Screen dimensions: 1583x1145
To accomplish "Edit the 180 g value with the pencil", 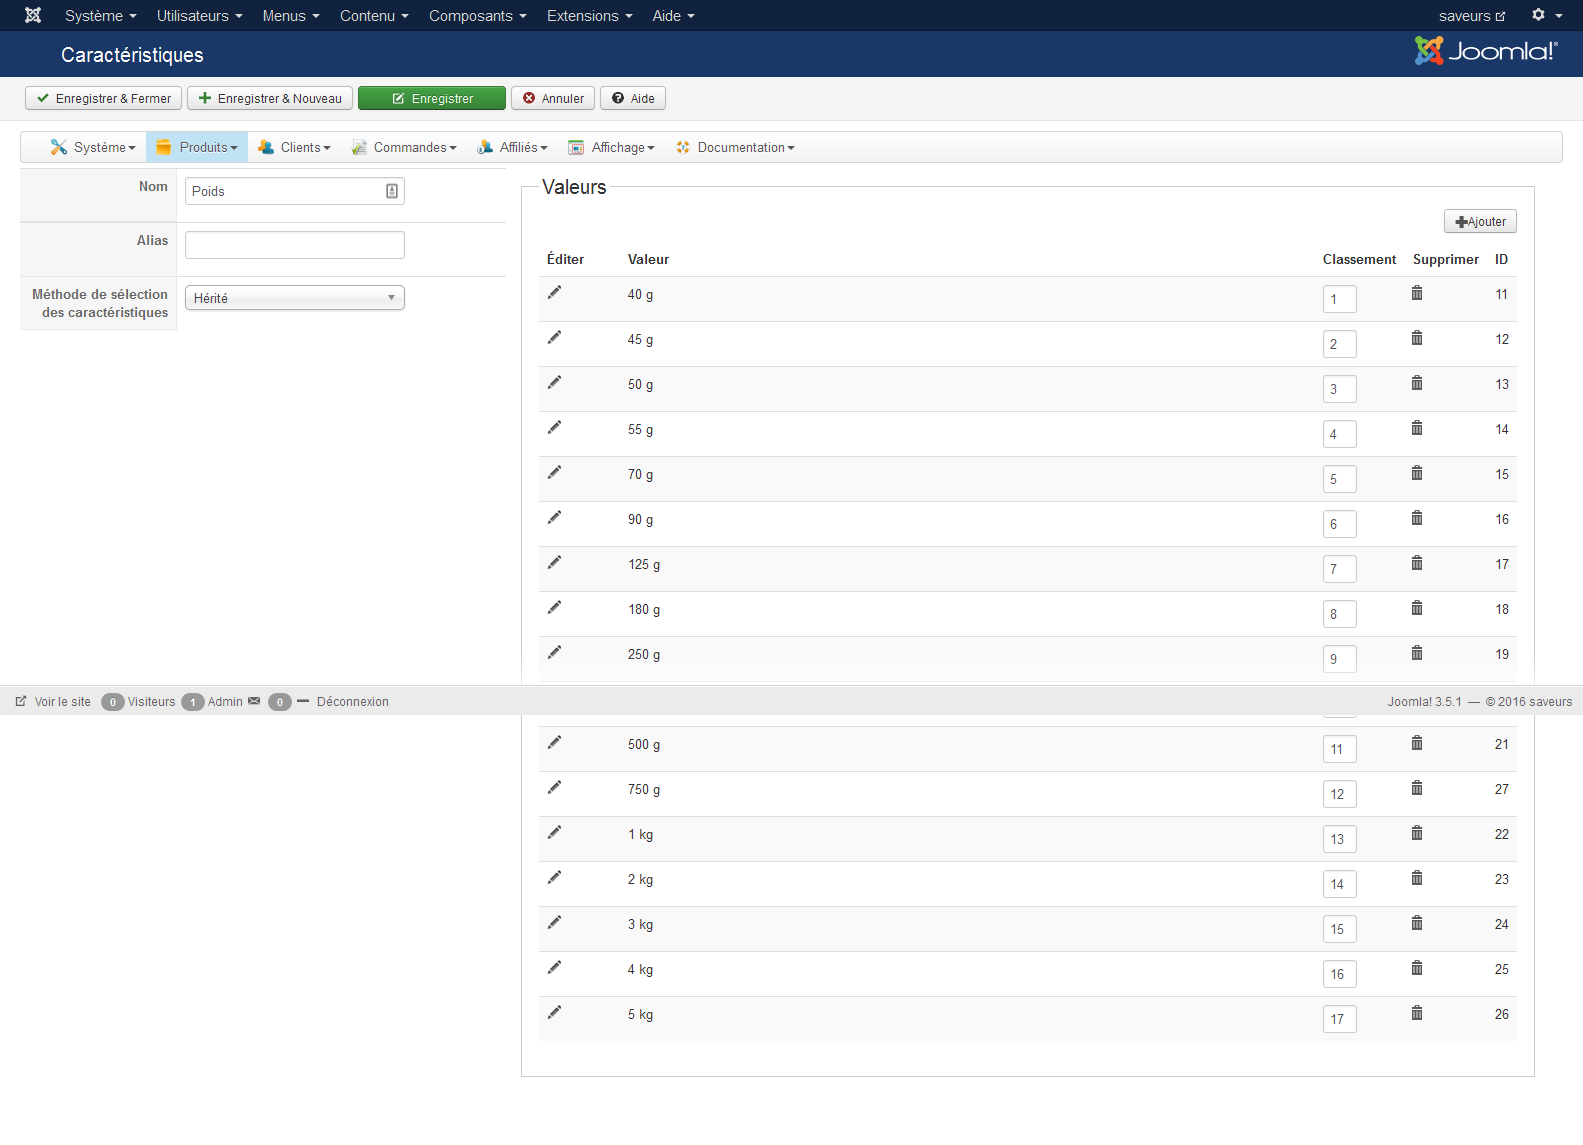I will click(x=555, y=608).
